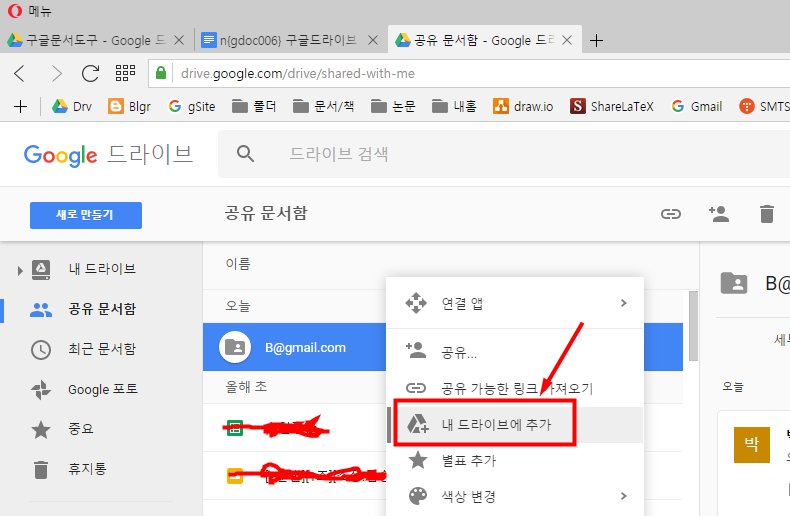The height and width of the screenshot is (516, 790).
Task: Click the file list vertical scrollbar
Action: coord(693,326)
